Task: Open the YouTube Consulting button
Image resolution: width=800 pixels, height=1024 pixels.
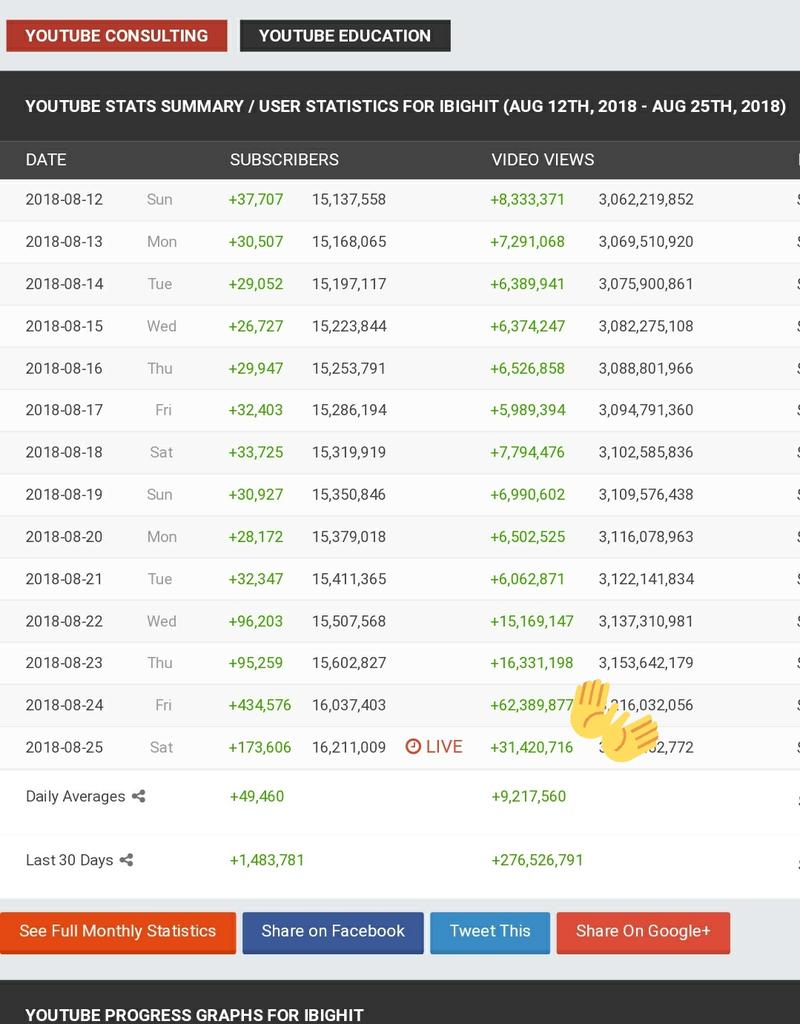Action: [117, 35]
